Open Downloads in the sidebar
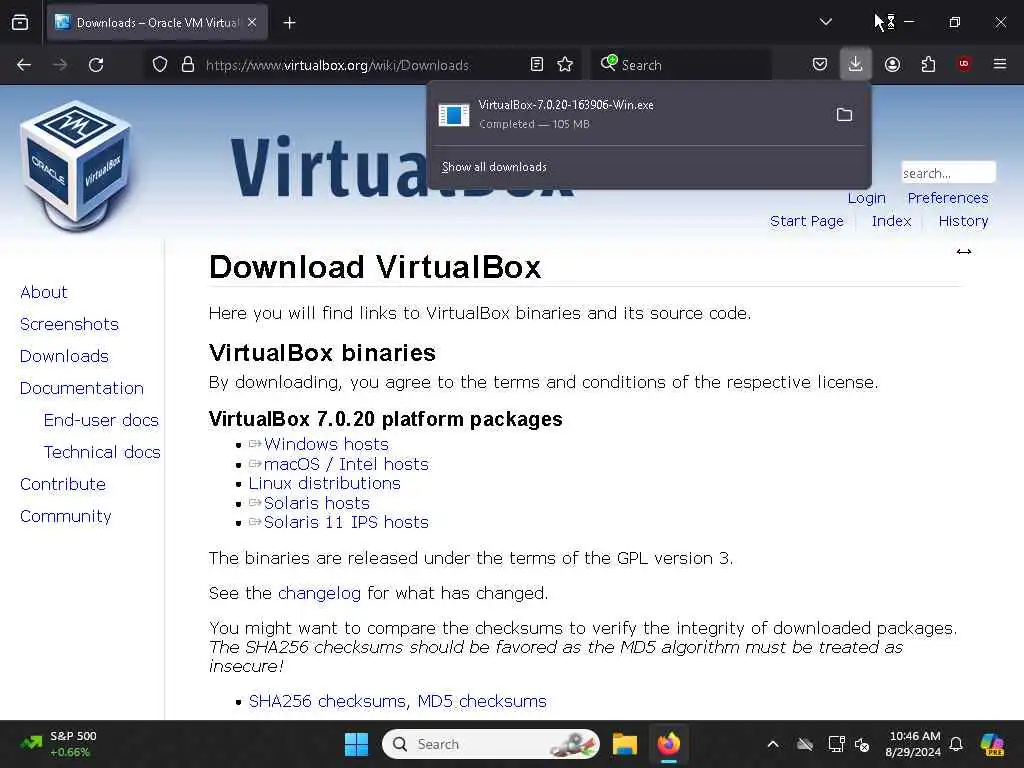This screenshot has height=768, width=1024. point(64,356)
